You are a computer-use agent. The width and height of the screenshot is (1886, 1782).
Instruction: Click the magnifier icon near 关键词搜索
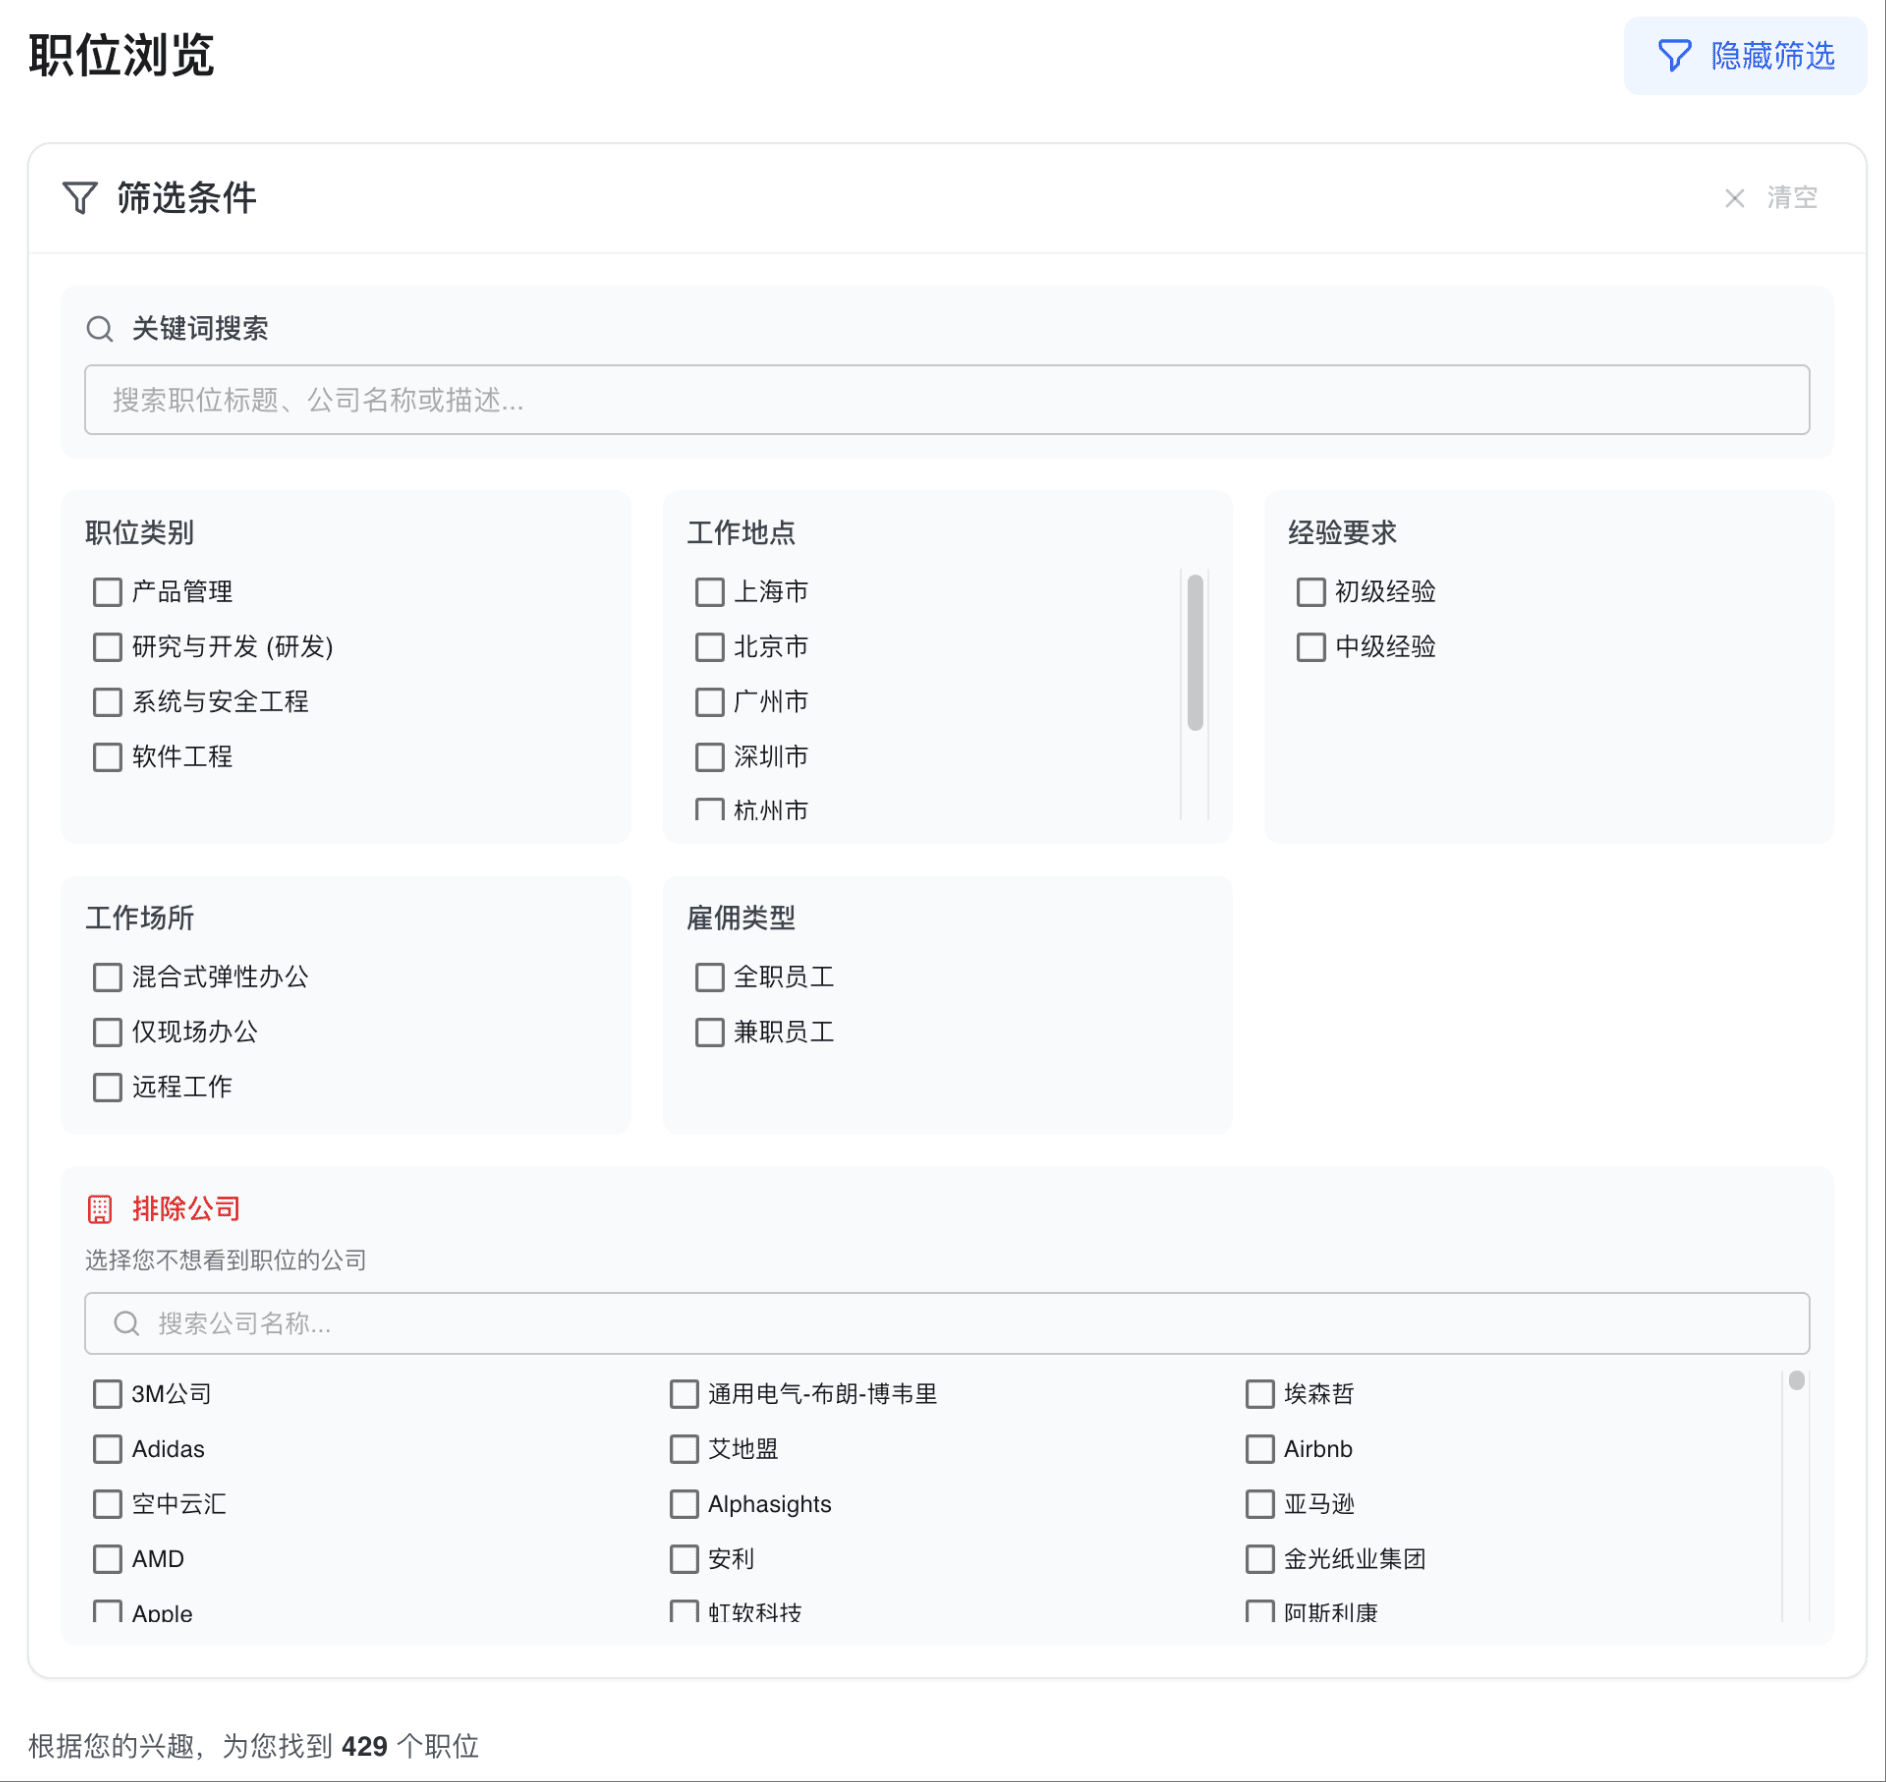pyautogui.click(x=100, y=328)
